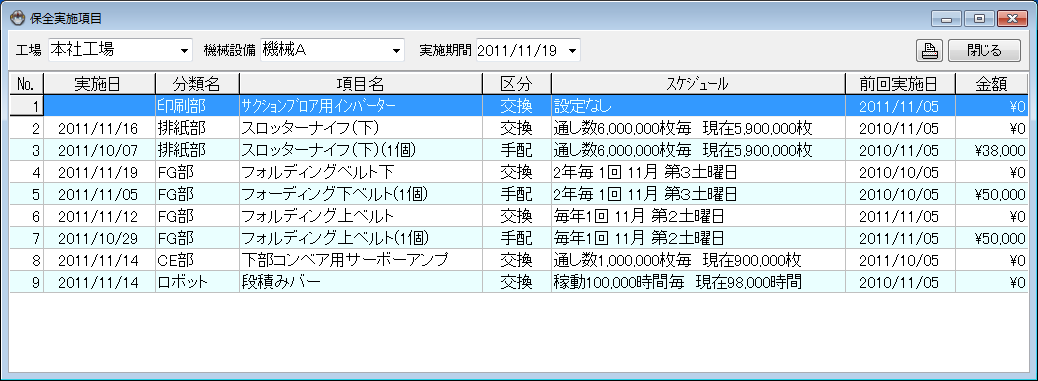
Task: Click the 金額 column header
Action: (x=991, y=84)
